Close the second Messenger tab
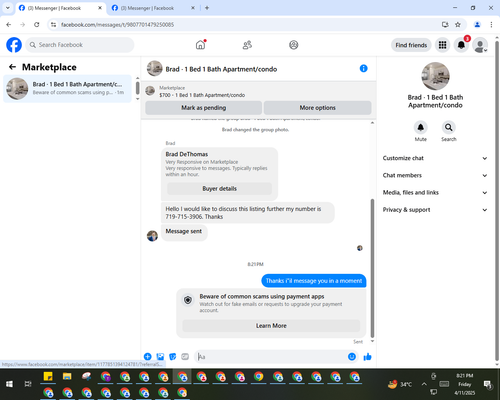Image resolution: width=500 pixels, height=400 pixels. [x=193, y=8]
